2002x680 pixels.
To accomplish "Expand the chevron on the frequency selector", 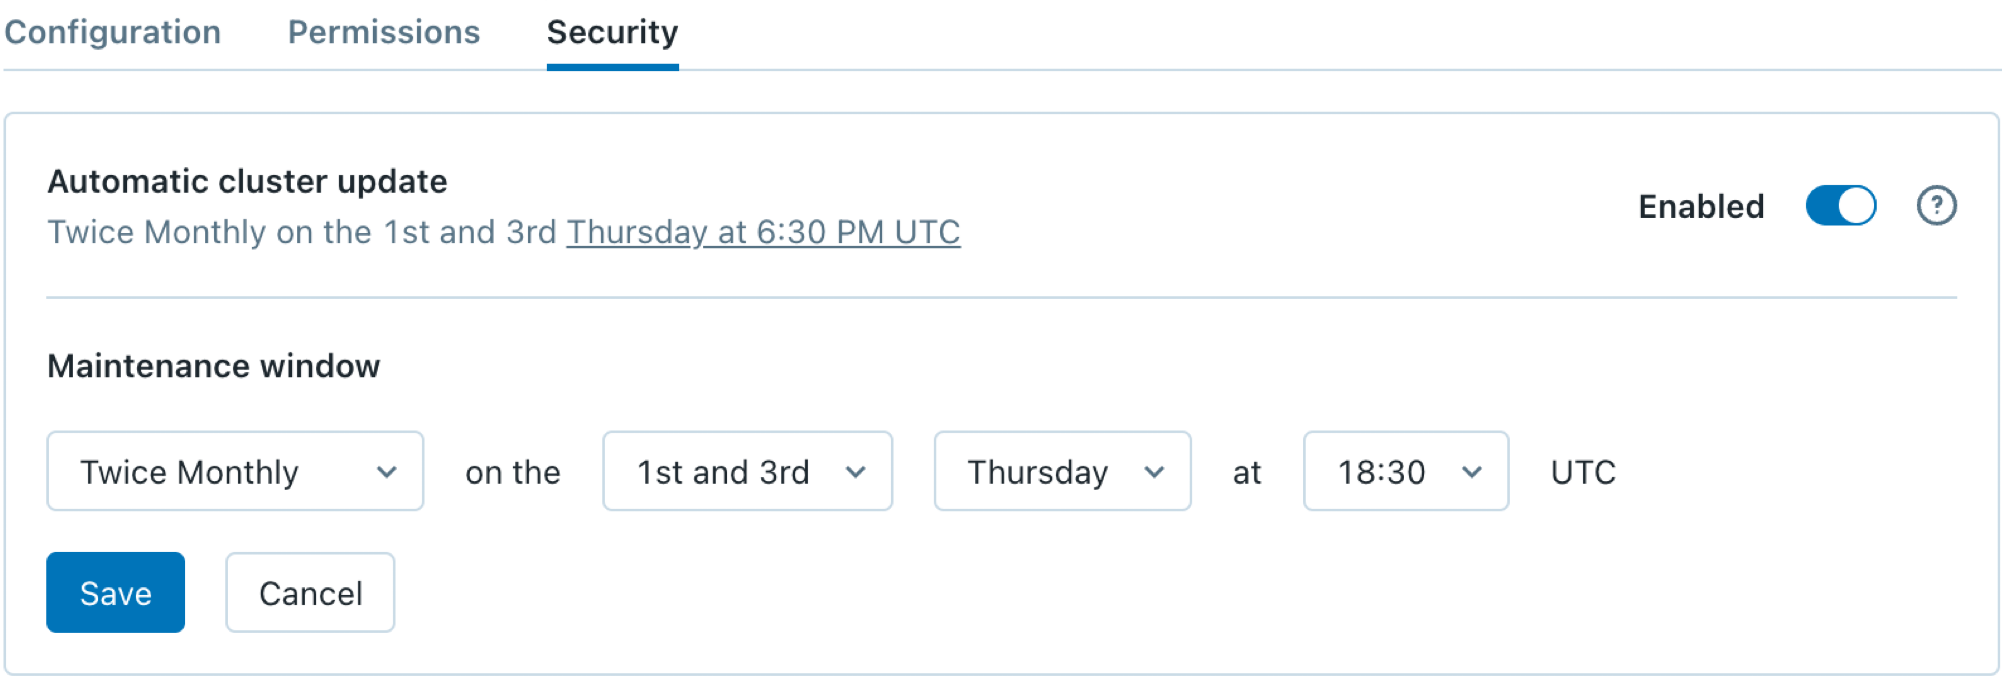I will (x=388, y=471).
